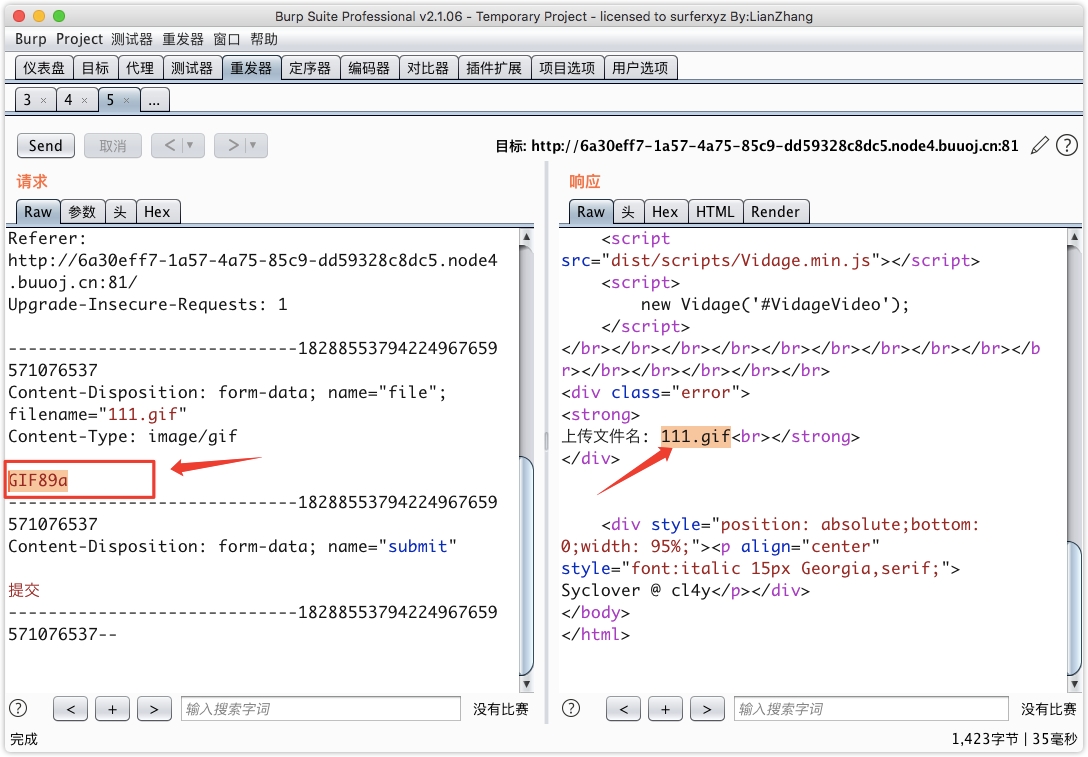This screenshot has height=757, width=1088.
Task: Open the Hex tab in request panel
Action: click(x=157, y=212)
